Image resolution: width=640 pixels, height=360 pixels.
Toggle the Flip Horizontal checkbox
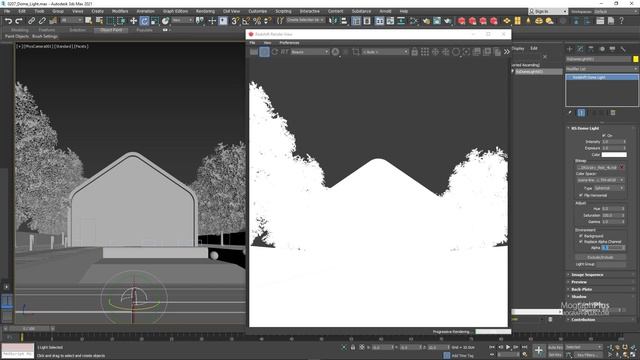[x=581, y=196]
